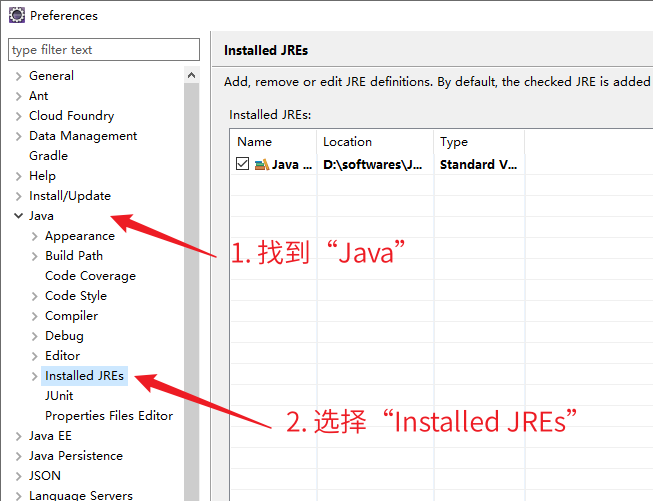Open Code Coverage preferences
The width and height of the screenshot is (653, 501).
[90, 276]
